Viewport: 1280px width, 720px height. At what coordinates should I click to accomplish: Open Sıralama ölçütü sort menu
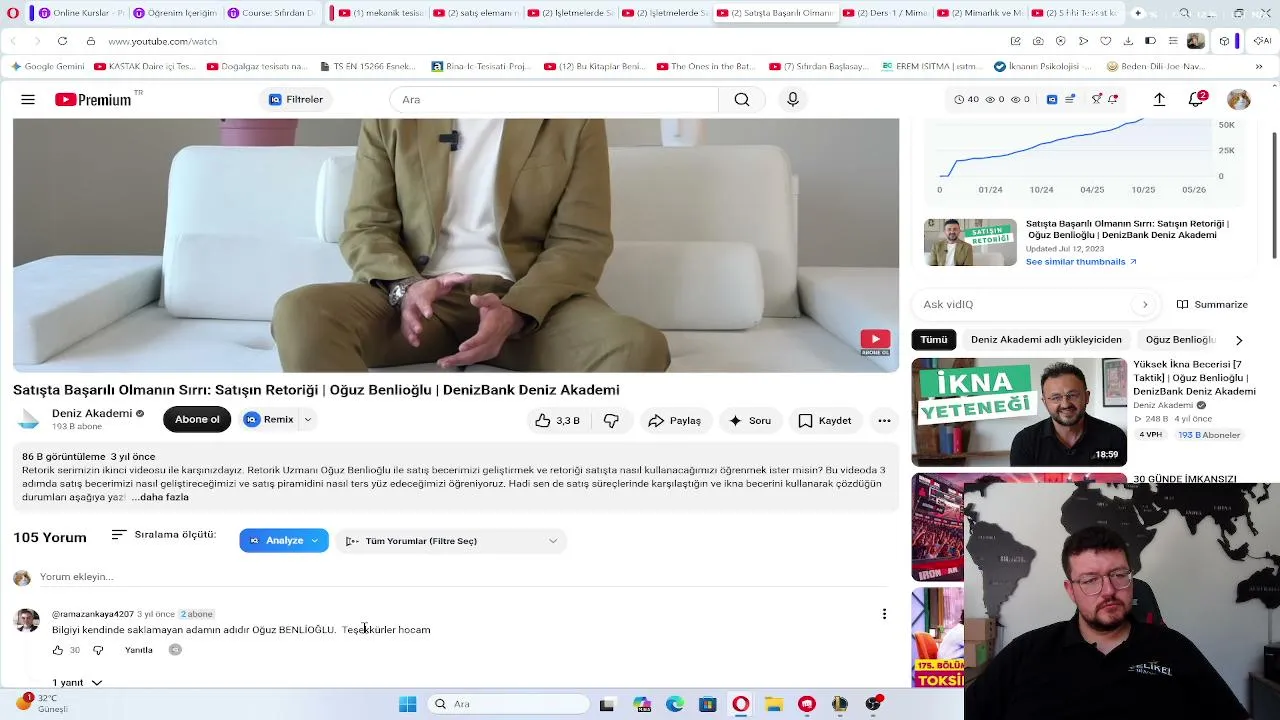point(164,535)
